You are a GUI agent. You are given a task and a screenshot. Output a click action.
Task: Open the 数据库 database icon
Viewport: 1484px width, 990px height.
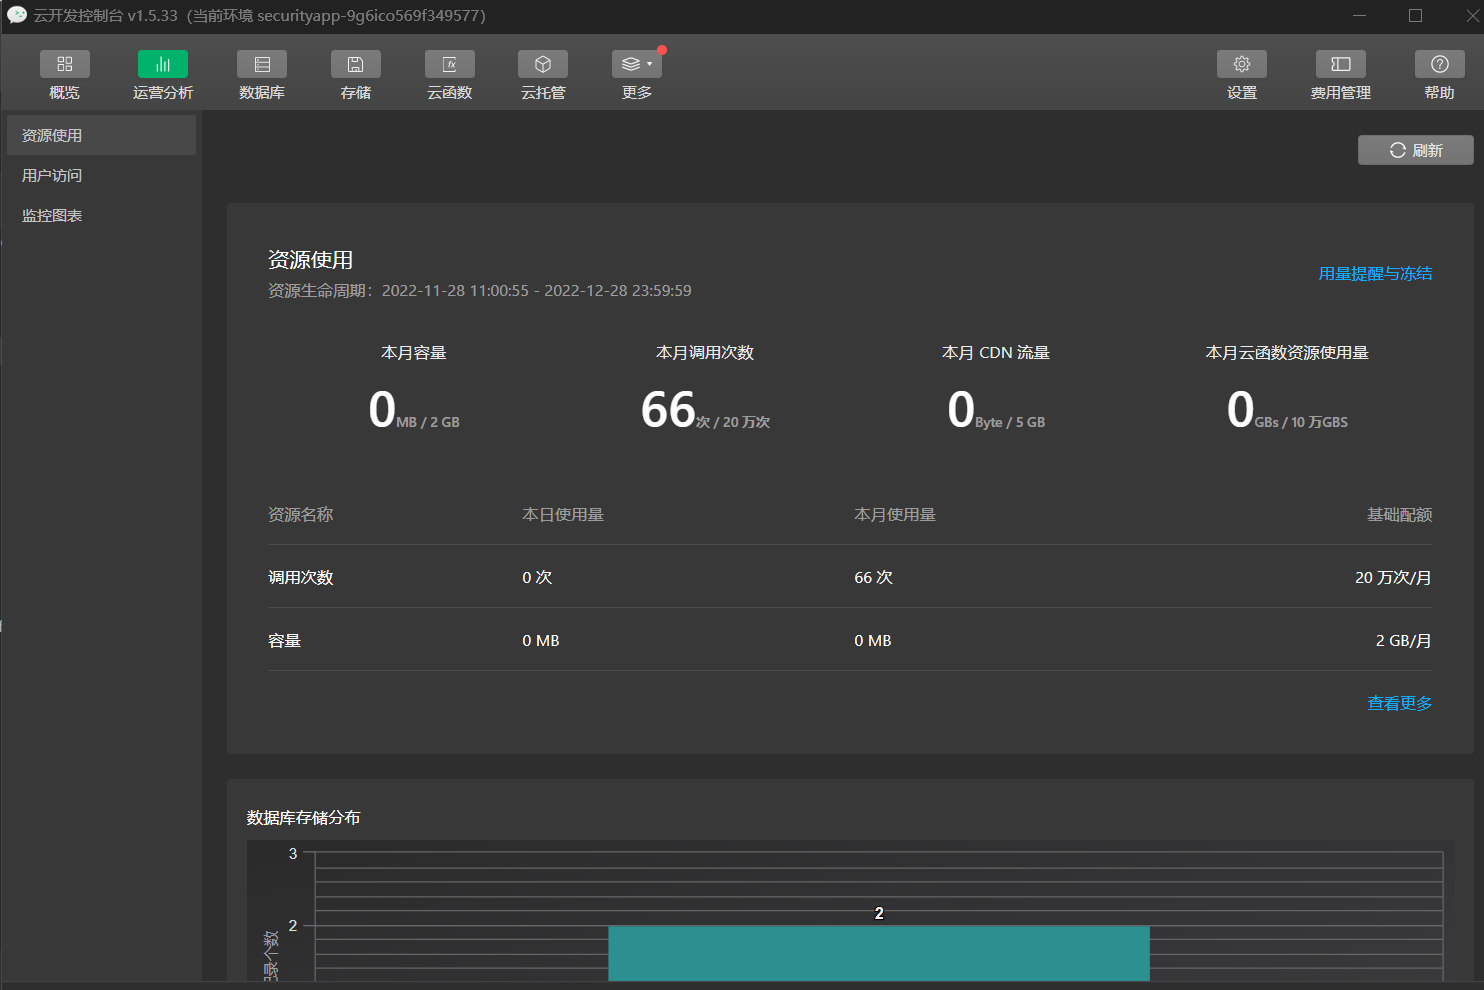262,64
